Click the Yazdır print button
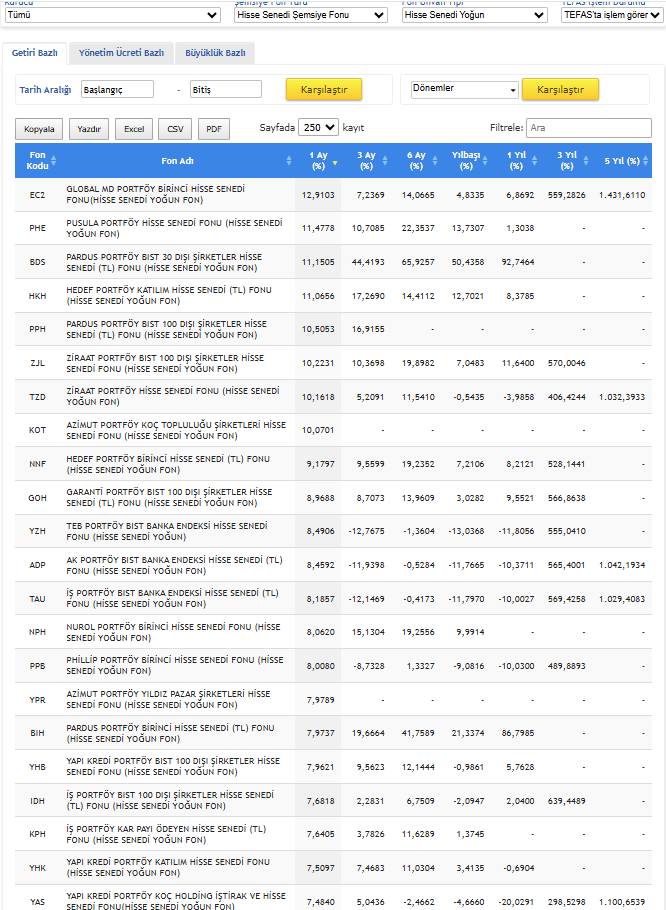Viewport: 666px width, 910px height. coord(89,129)
